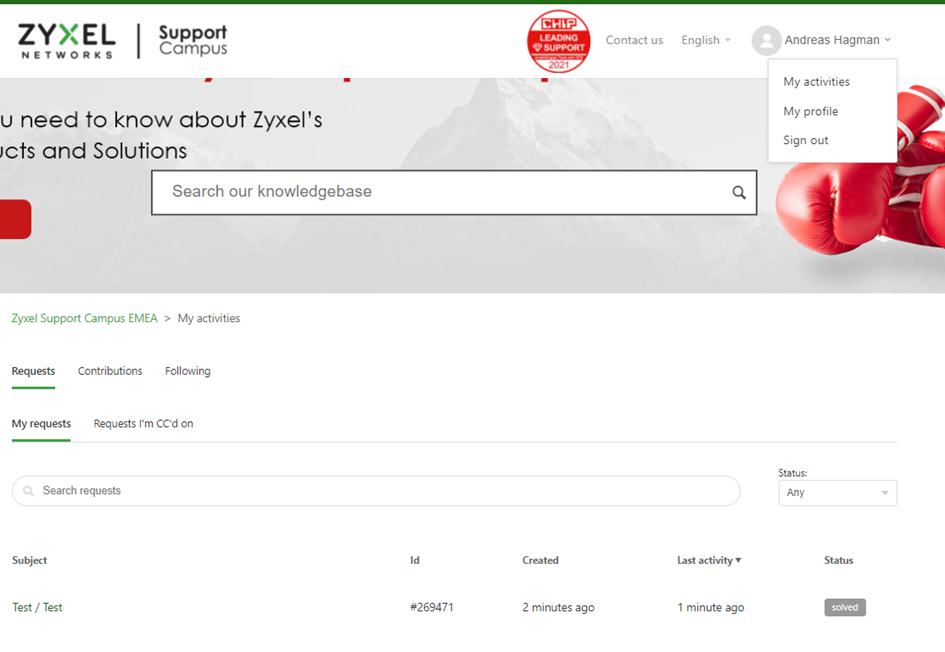
Task: Click the Search requests magnifier icon
Action: click(28, 491)
